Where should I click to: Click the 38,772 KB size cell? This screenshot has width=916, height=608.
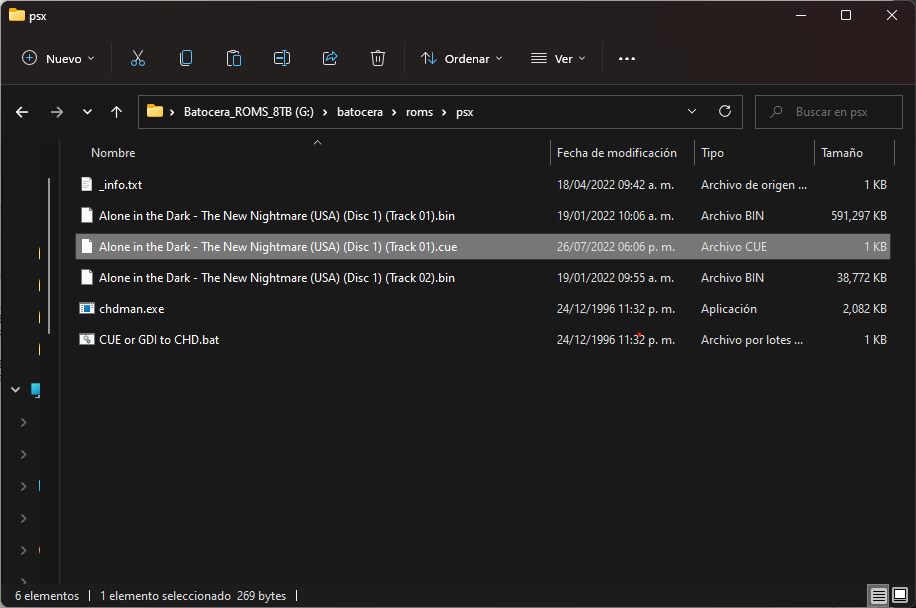(x=862, y=277)
